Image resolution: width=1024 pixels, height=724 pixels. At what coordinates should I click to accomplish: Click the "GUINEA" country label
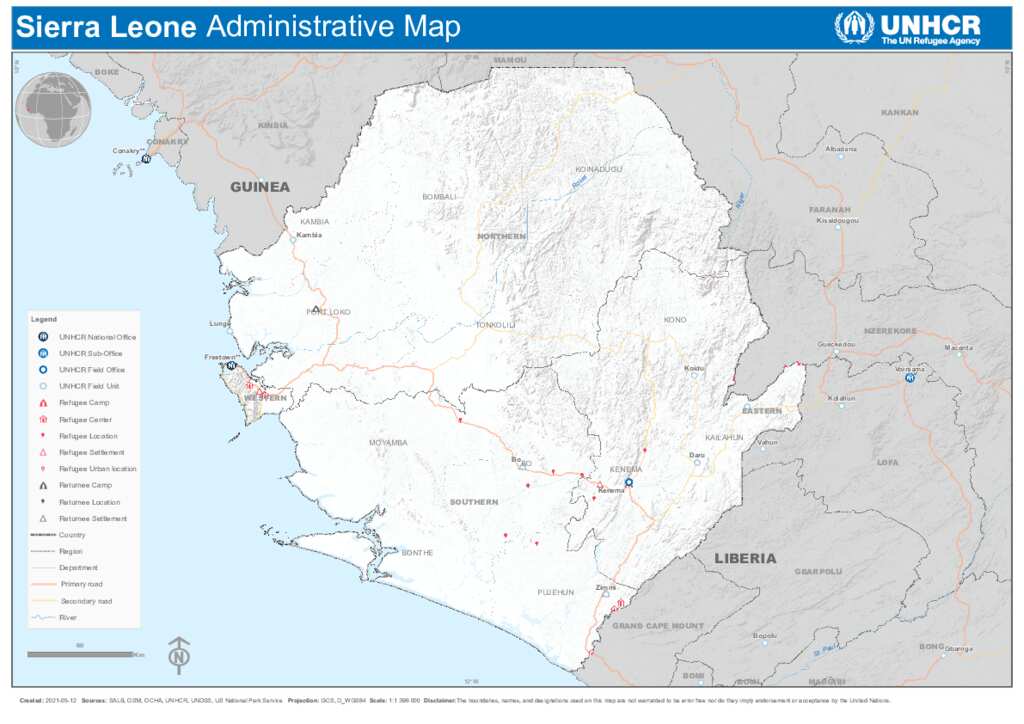260,187
